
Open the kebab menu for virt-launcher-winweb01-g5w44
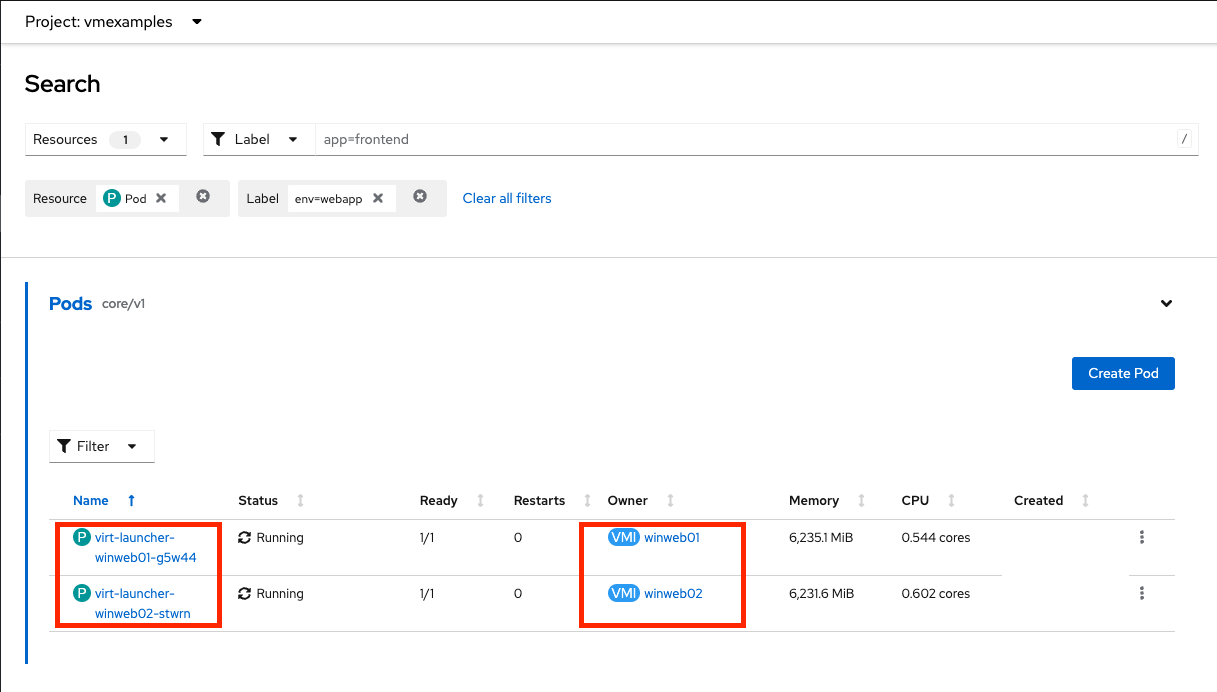1141,537
